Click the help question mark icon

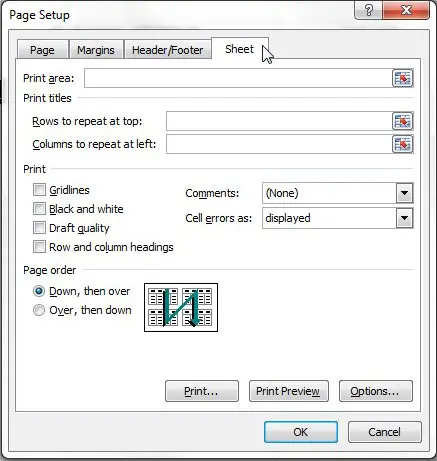click(369, 10)
